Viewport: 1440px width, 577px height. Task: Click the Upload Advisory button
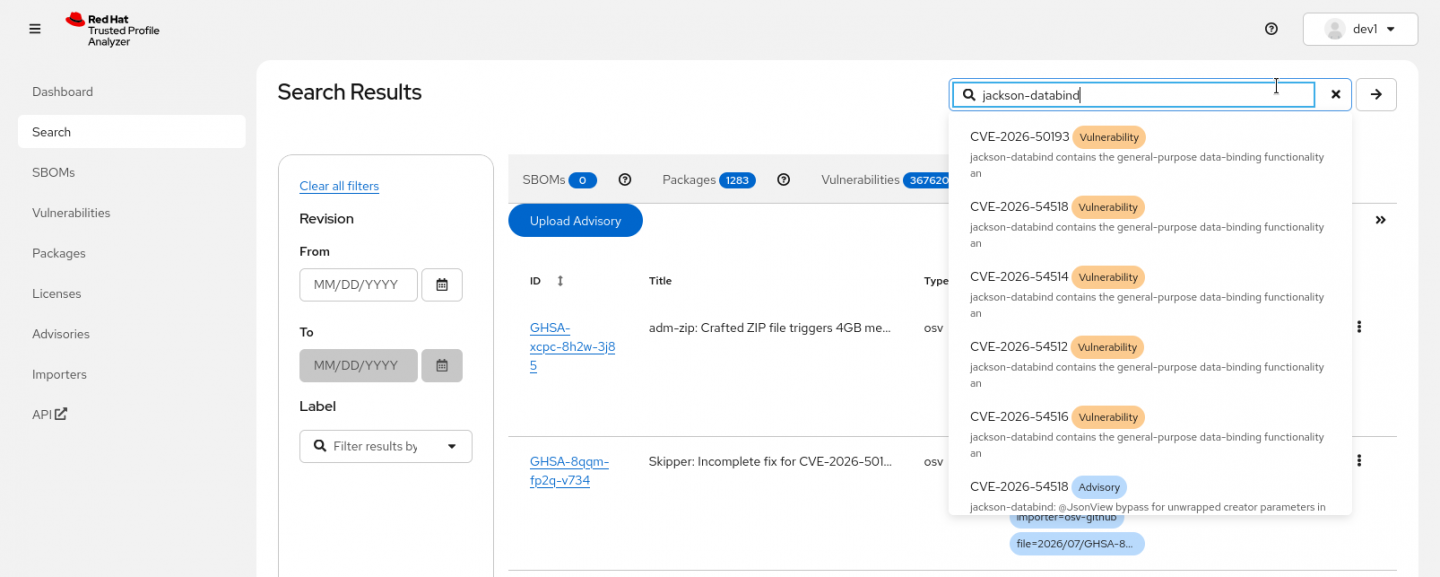point(575,221)
